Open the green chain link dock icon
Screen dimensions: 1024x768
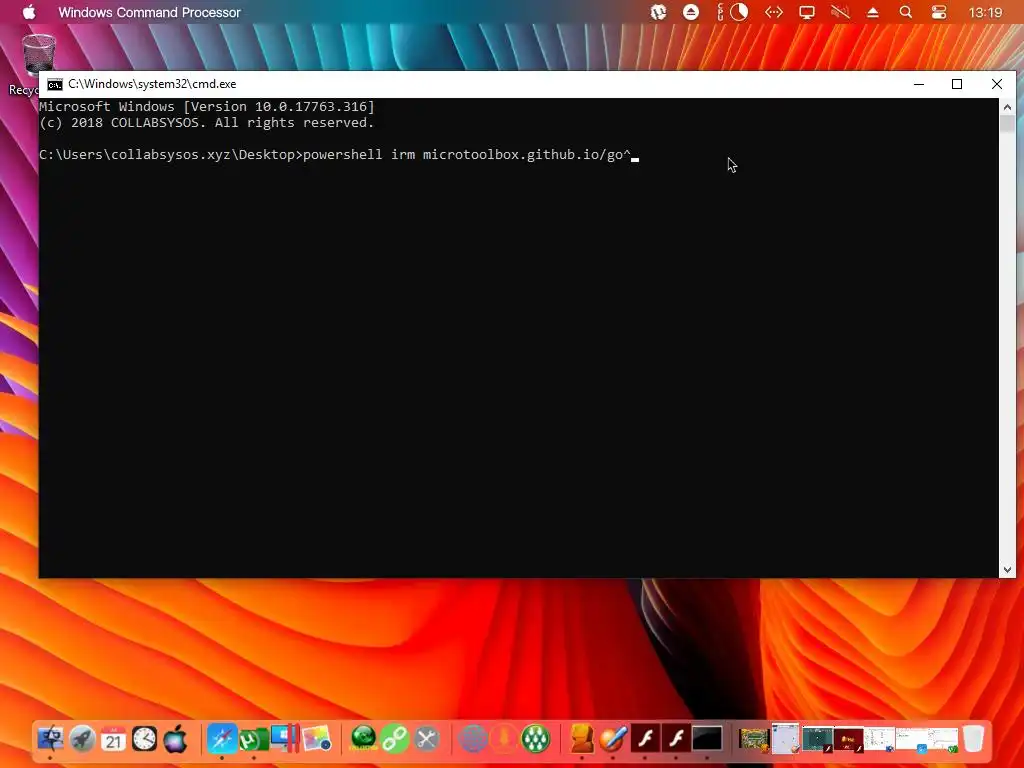[394, 739]
